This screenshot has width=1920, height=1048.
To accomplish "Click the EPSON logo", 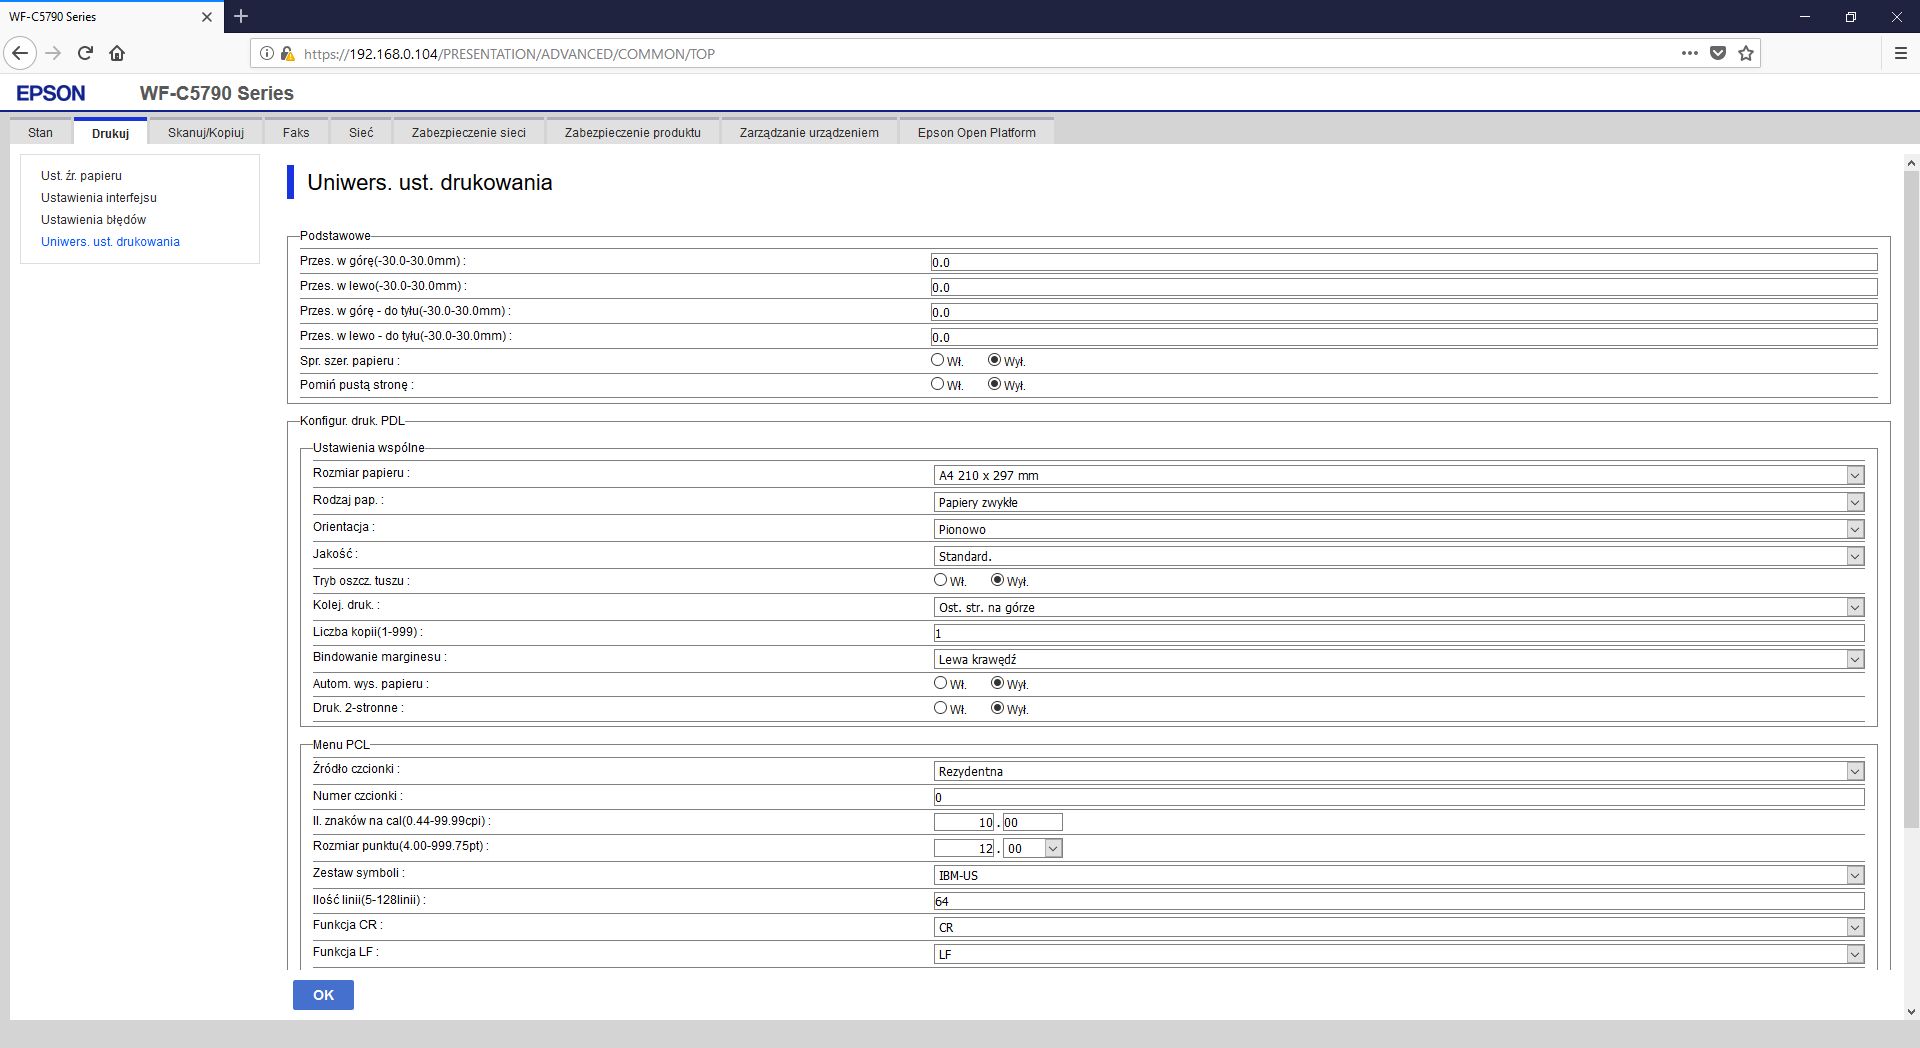I will [x=51, y=93].
